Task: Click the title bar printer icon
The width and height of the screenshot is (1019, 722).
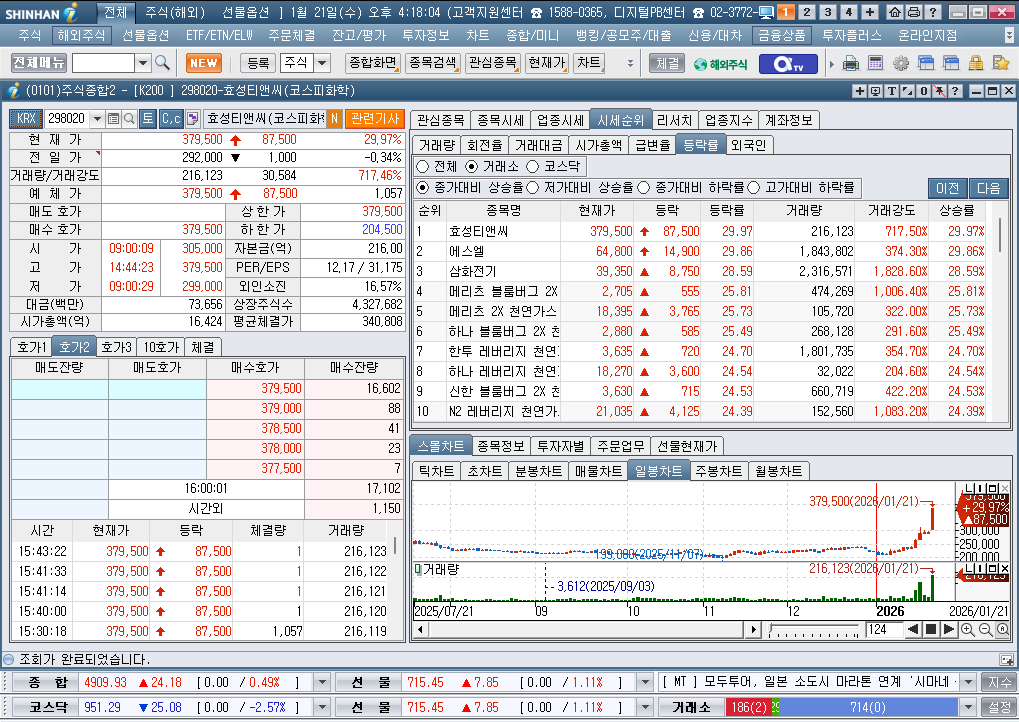Action: pos(913,12)
